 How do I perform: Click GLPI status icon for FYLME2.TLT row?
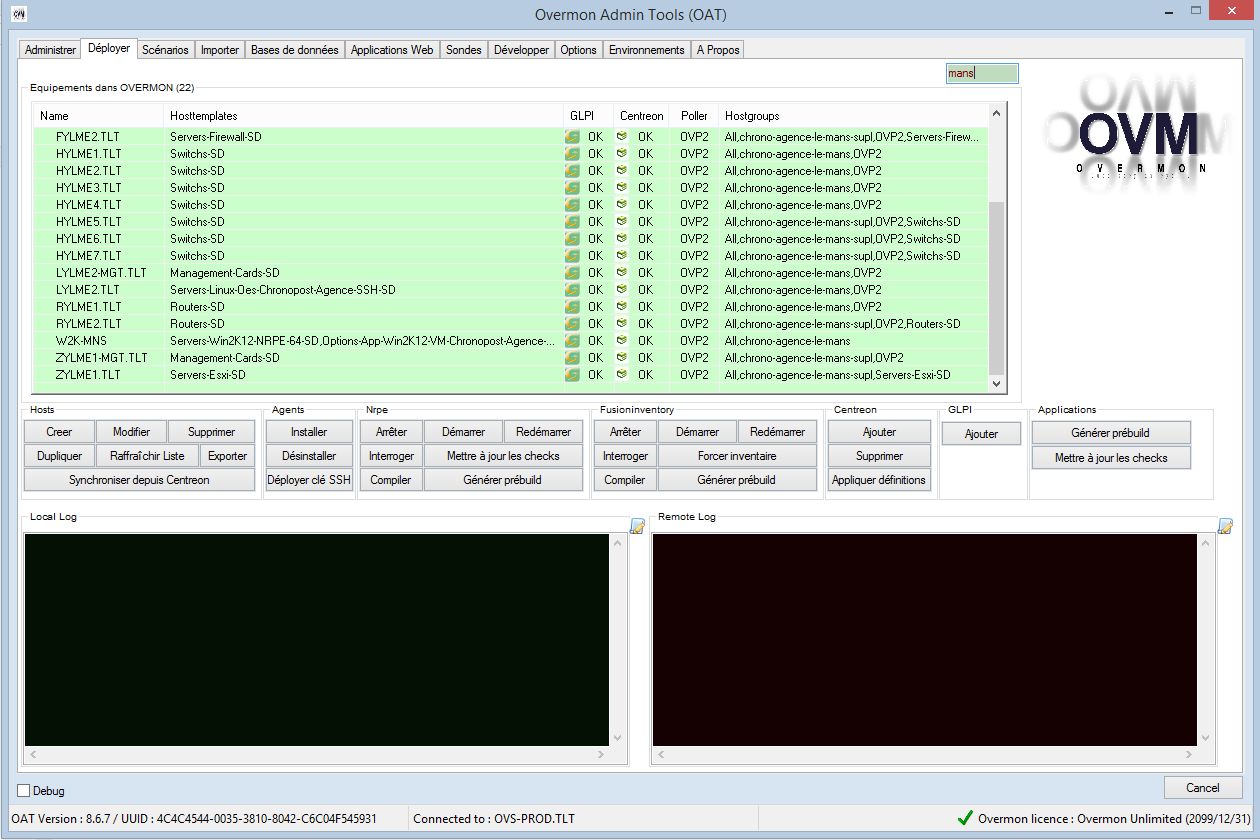pos(572,137)
